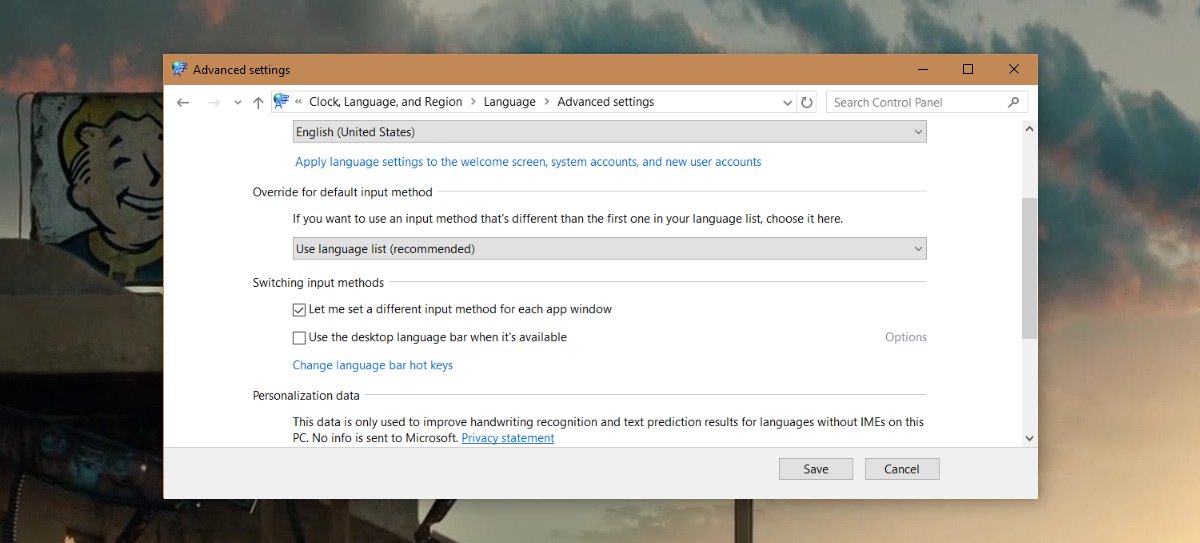Click the Control Panel address bar icon
The image size is (1200, 543).
(x=281, y=101)
